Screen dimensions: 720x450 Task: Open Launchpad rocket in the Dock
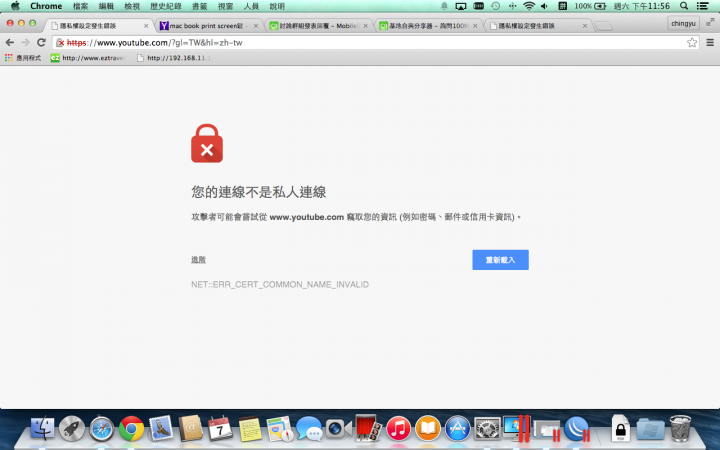click(x=72, y=429)
